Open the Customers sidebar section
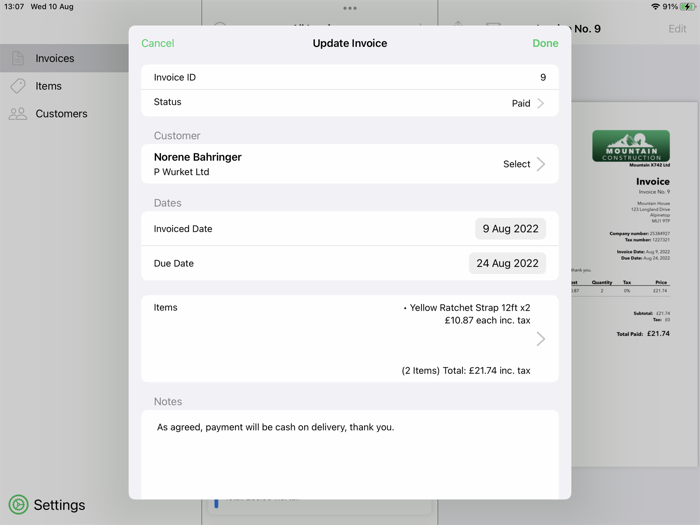Screen dimensions: 700x525 pyautogui.click(x=64, y=113)
